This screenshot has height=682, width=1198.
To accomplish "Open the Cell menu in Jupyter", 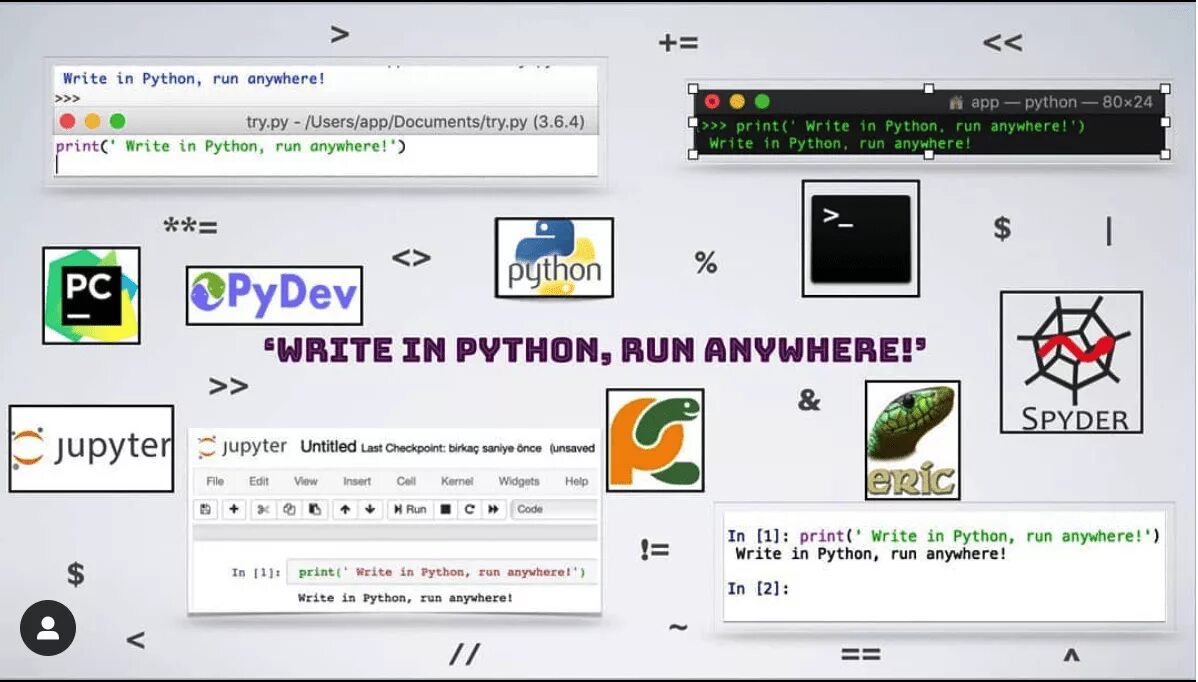I will 406,481.
